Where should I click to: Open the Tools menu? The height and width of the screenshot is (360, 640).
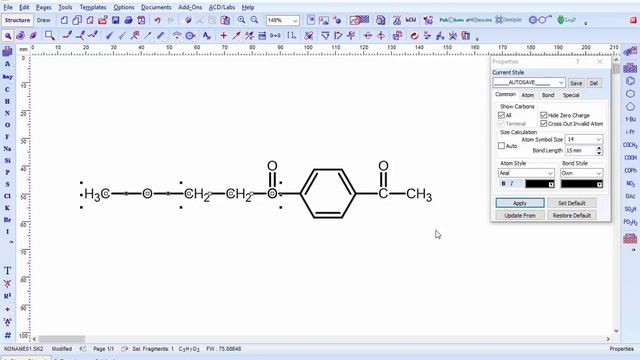65,7
